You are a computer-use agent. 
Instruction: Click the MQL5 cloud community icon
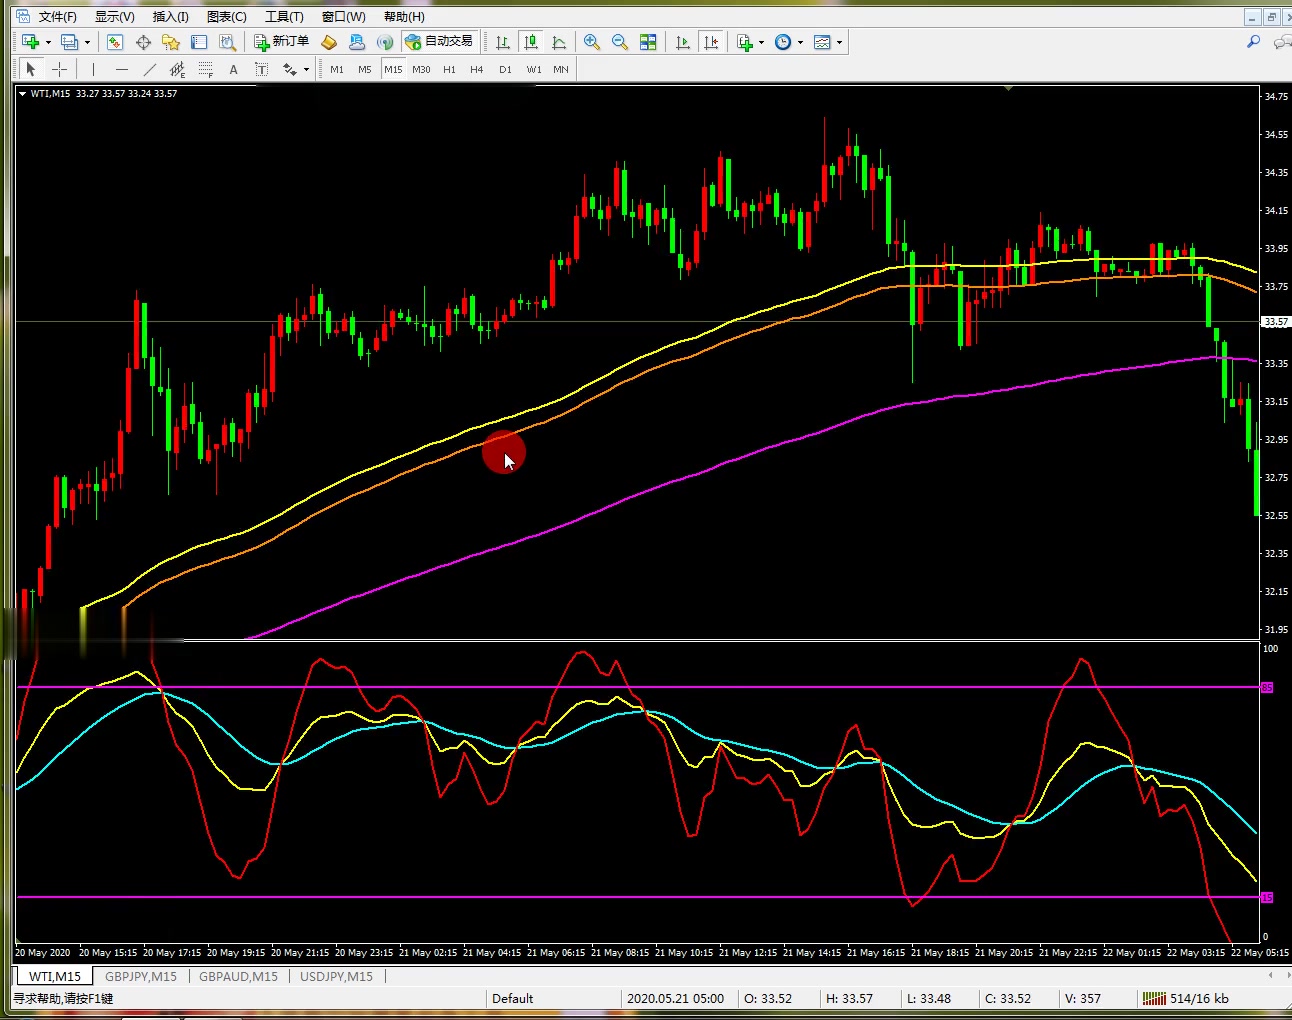coord(357,42)
